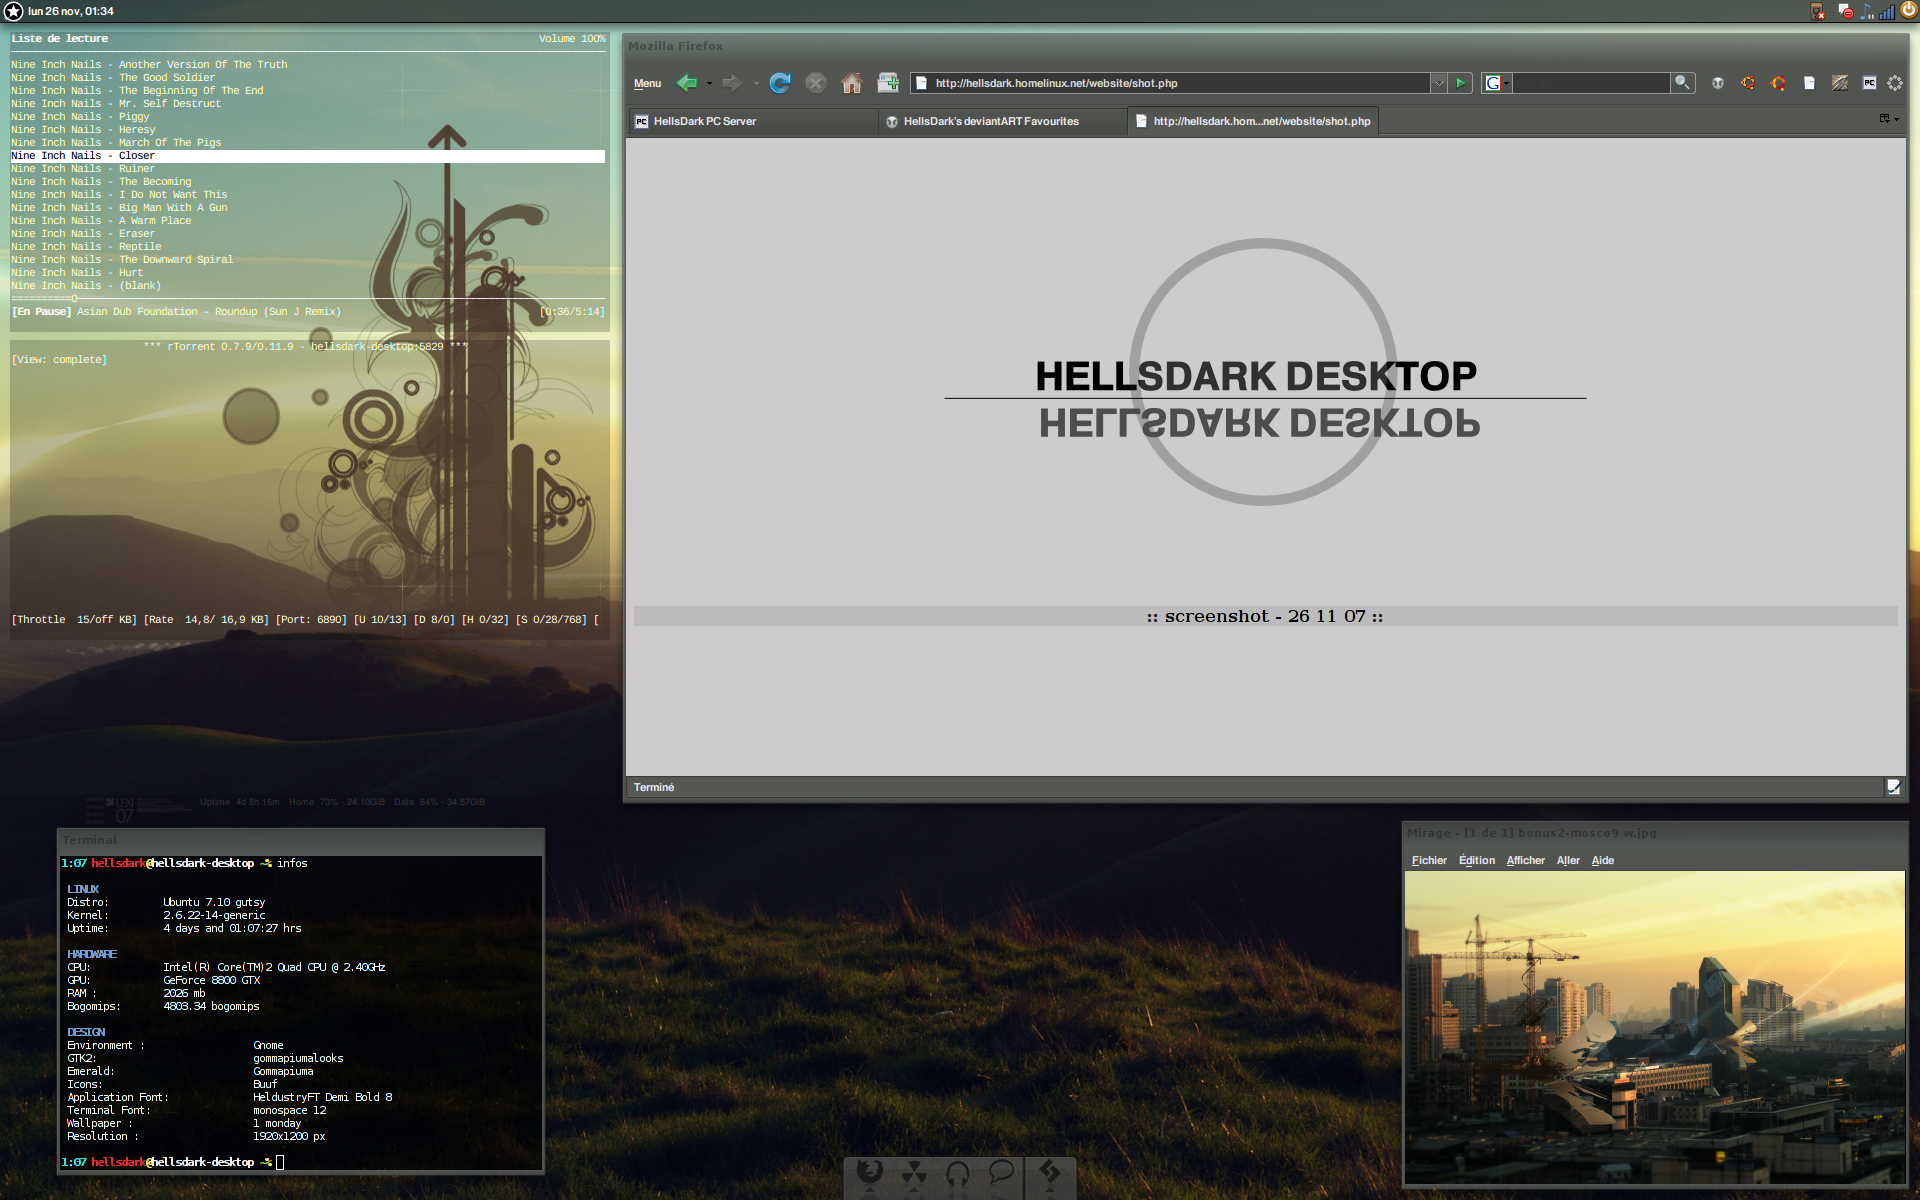The image size is (1920, 1200).
Task: Click the muted speaker tray icon
Action: [1818, 11]
